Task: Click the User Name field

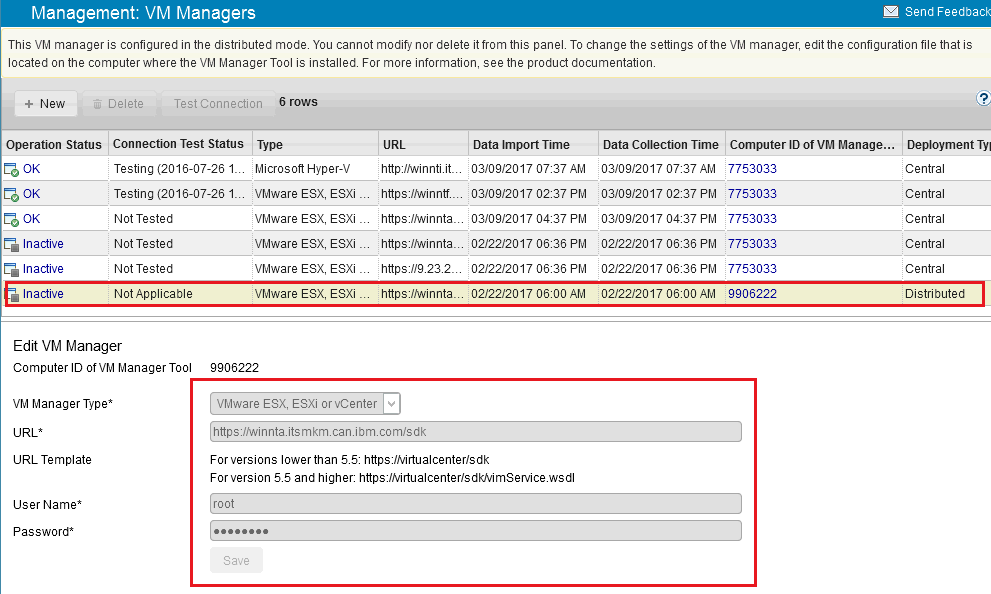Action: 475,504
